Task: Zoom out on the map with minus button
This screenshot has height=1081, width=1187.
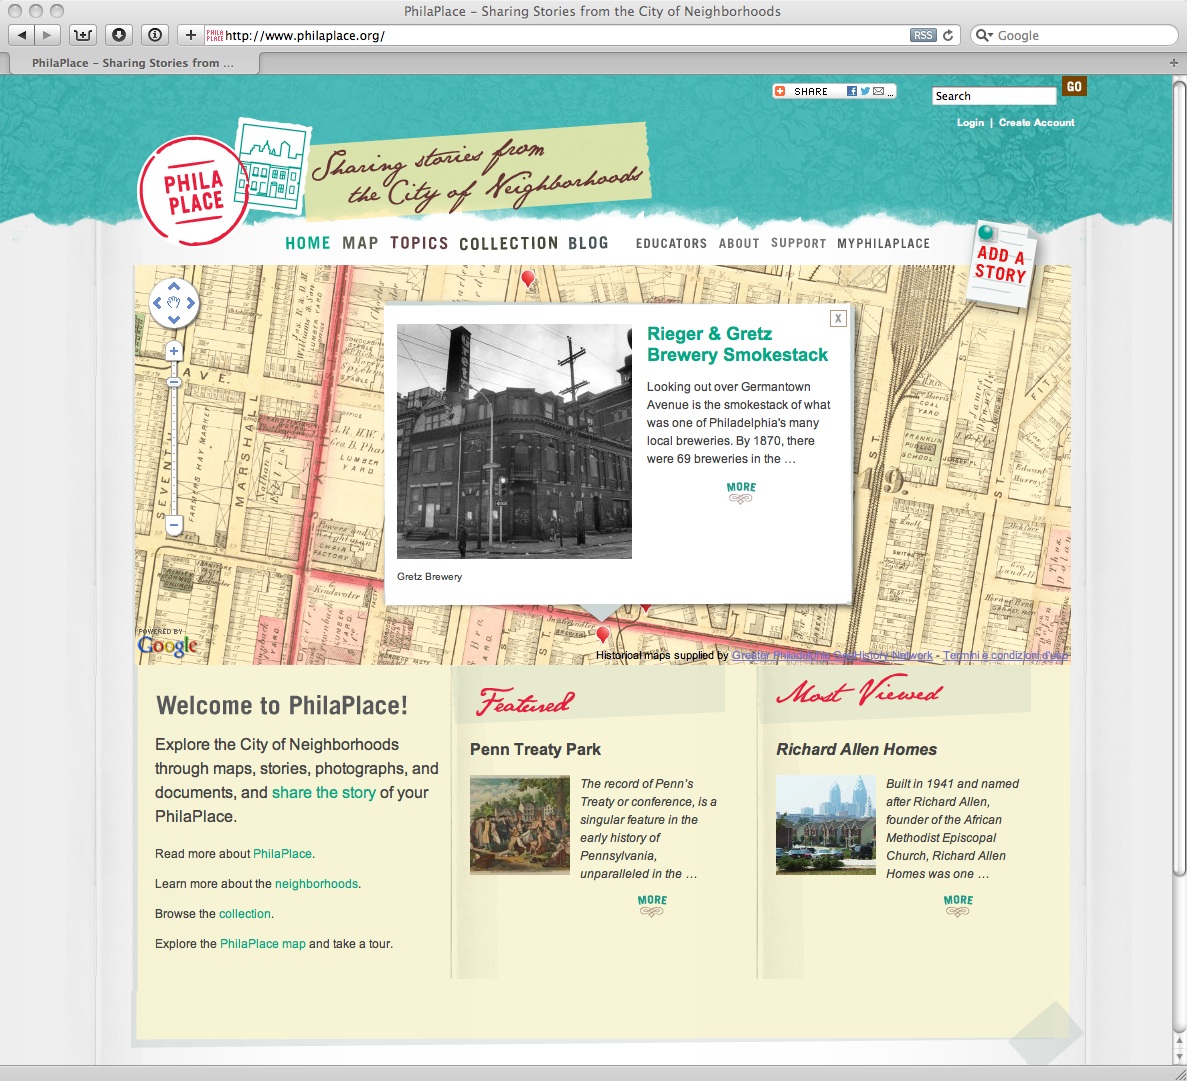Action: [174, 525]
